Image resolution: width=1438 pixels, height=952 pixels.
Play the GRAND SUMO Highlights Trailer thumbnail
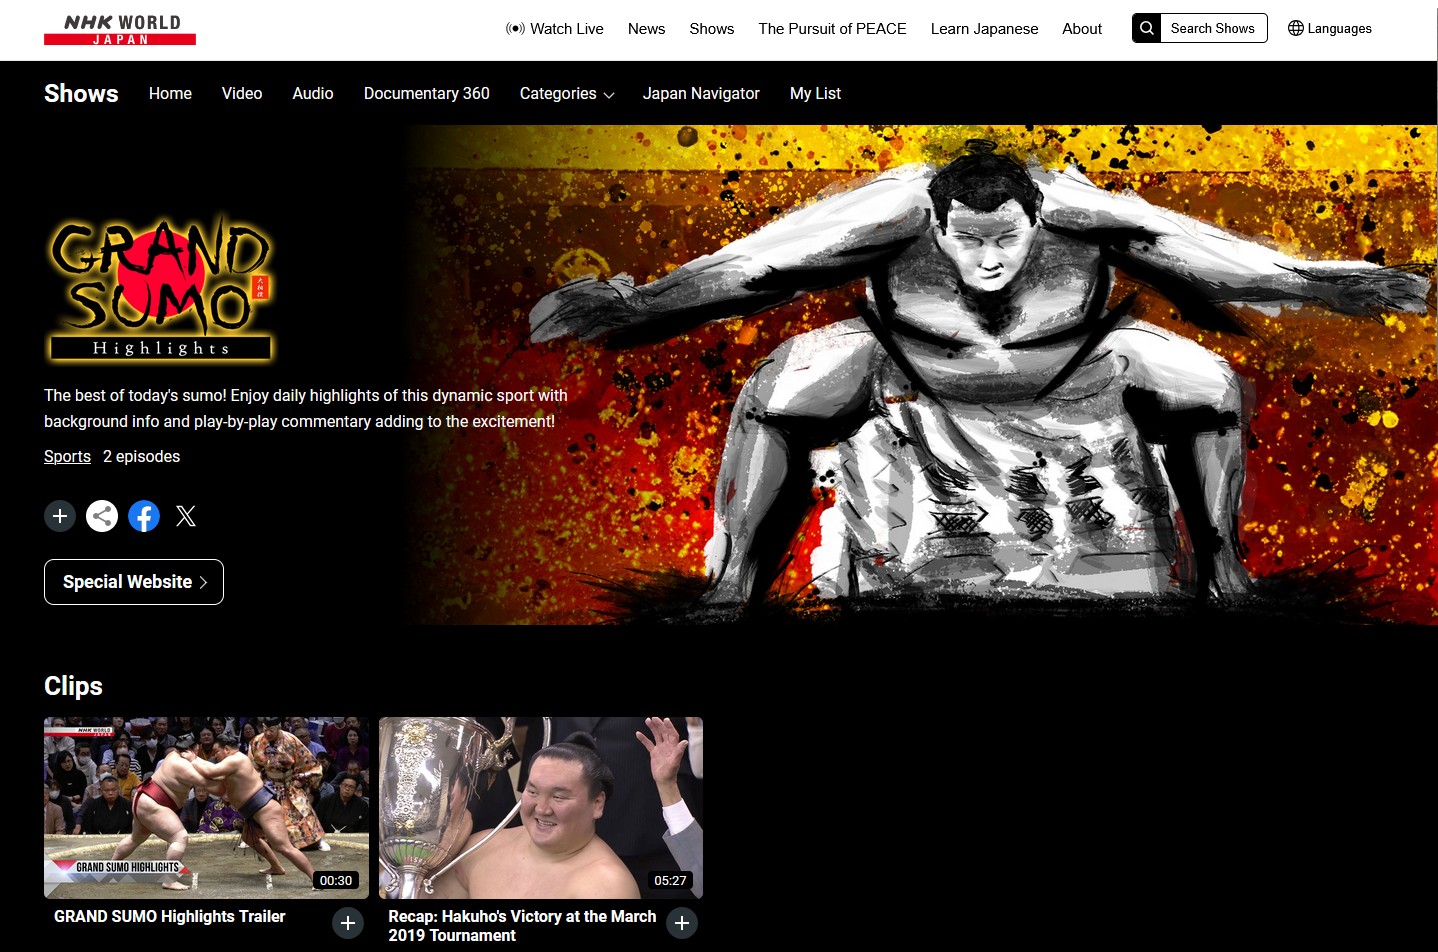tap(206, 808)
